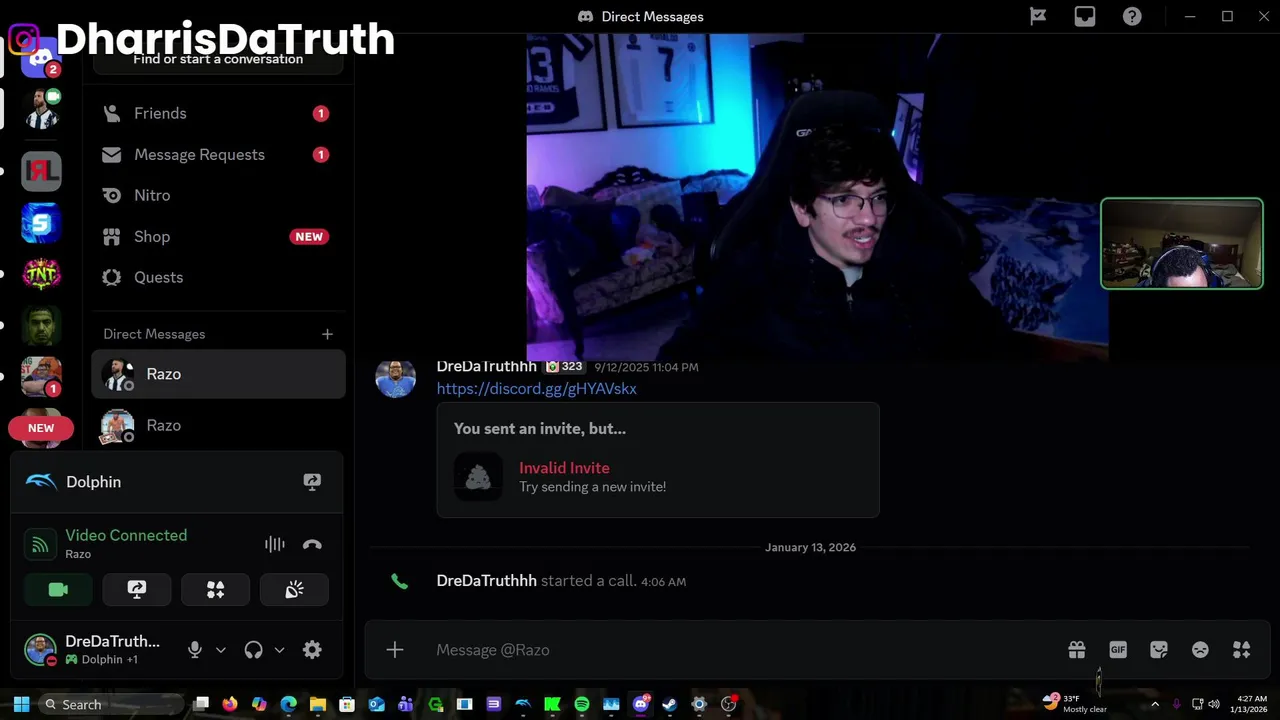Send a gift with the gift icon
Image resolution: width=1280 pixels, height=720 pixels.
1077,650
